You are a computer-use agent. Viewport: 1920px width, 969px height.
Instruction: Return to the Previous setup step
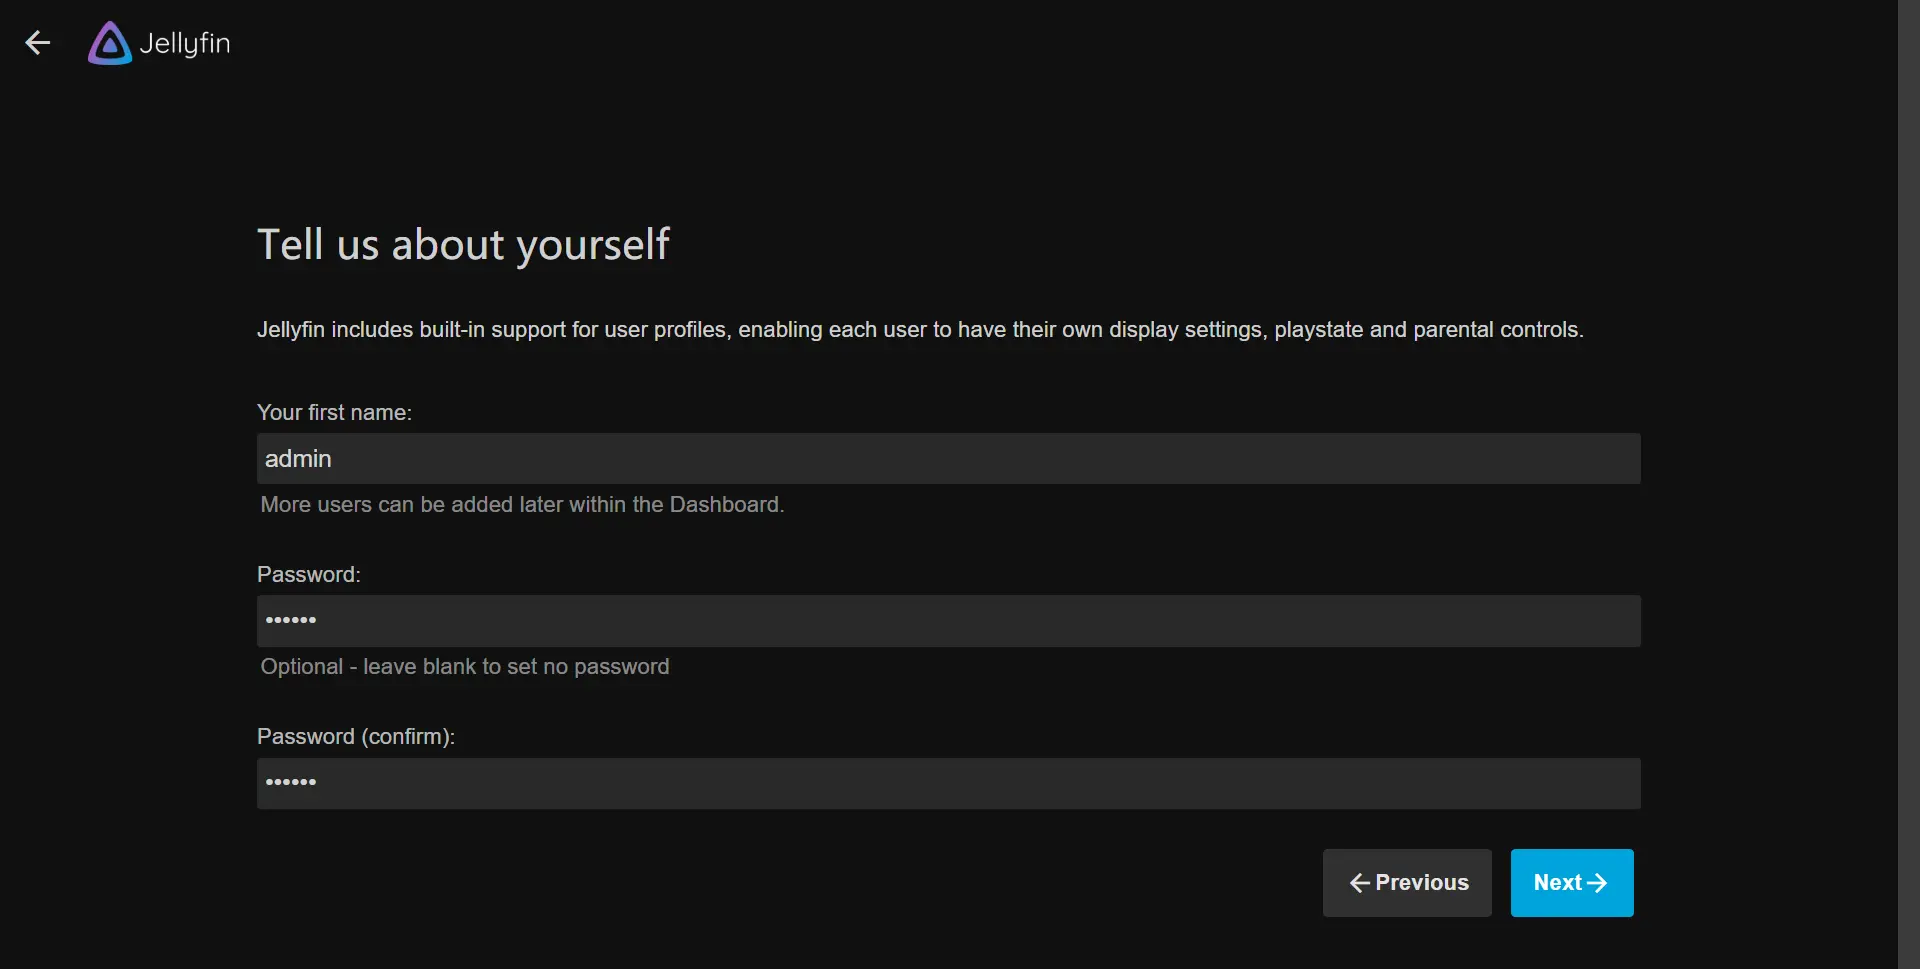pyautogui.click(x=1407, y=883)
